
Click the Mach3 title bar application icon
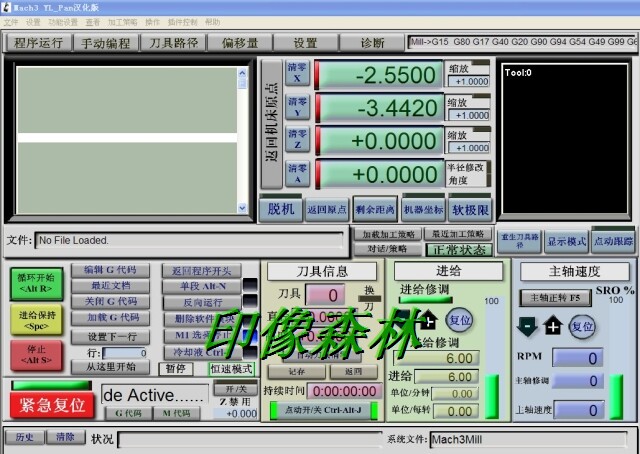click(6, 7)
